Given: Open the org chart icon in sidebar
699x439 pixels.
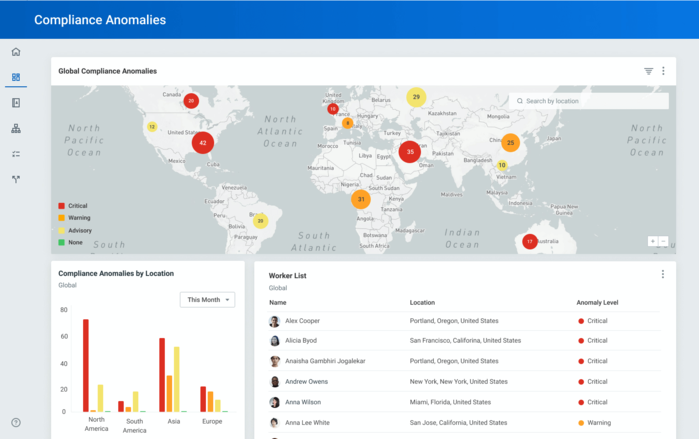Looking at the screenshot, I should [x=16, y=129].
